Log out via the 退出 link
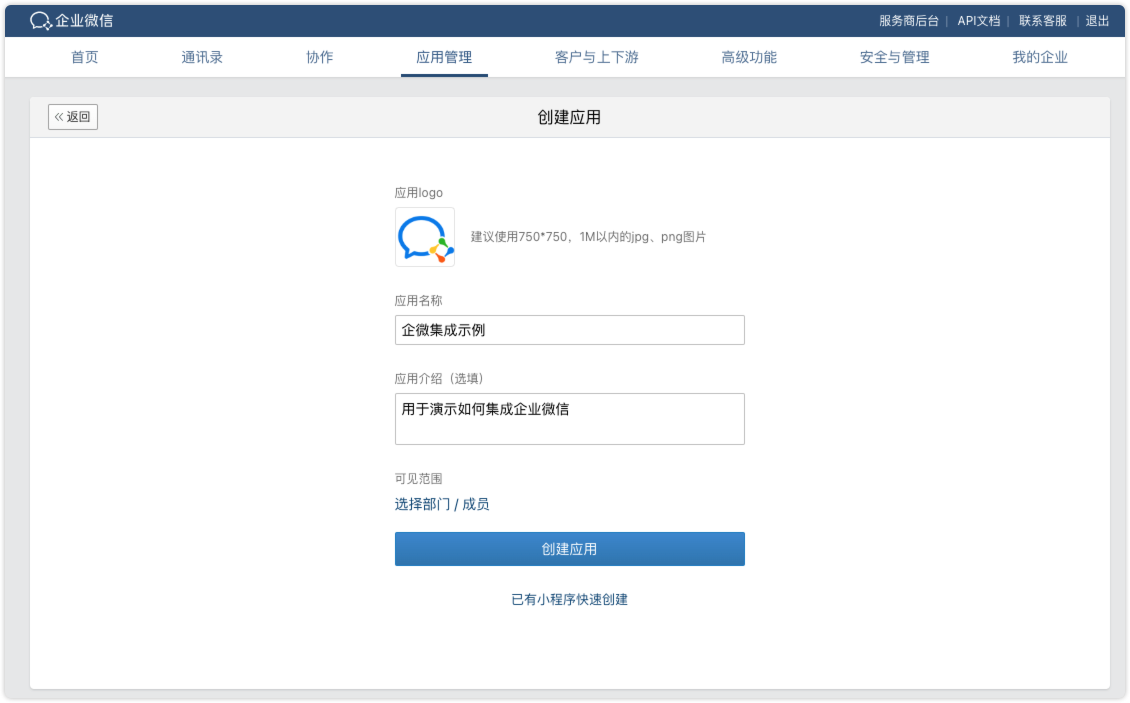Image resolution: width=1130 pixels, height=703 pixels. [x=1098, y=21]
